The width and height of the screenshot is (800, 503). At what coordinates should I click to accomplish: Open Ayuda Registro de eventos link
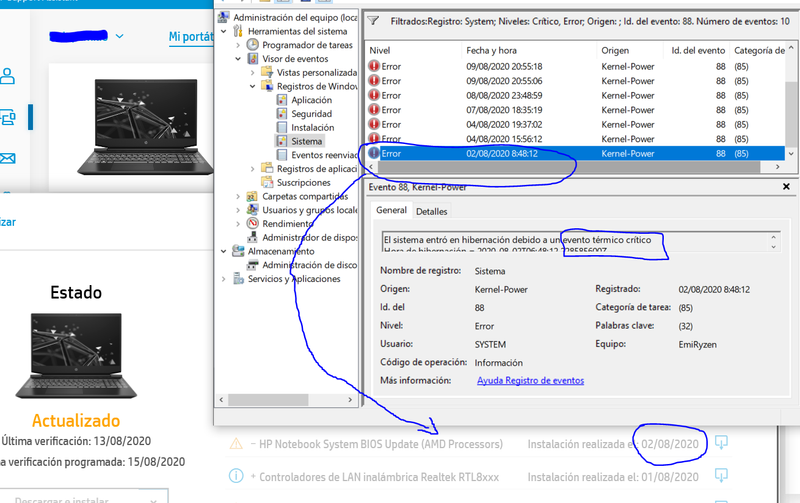click(x=530, y=381)
